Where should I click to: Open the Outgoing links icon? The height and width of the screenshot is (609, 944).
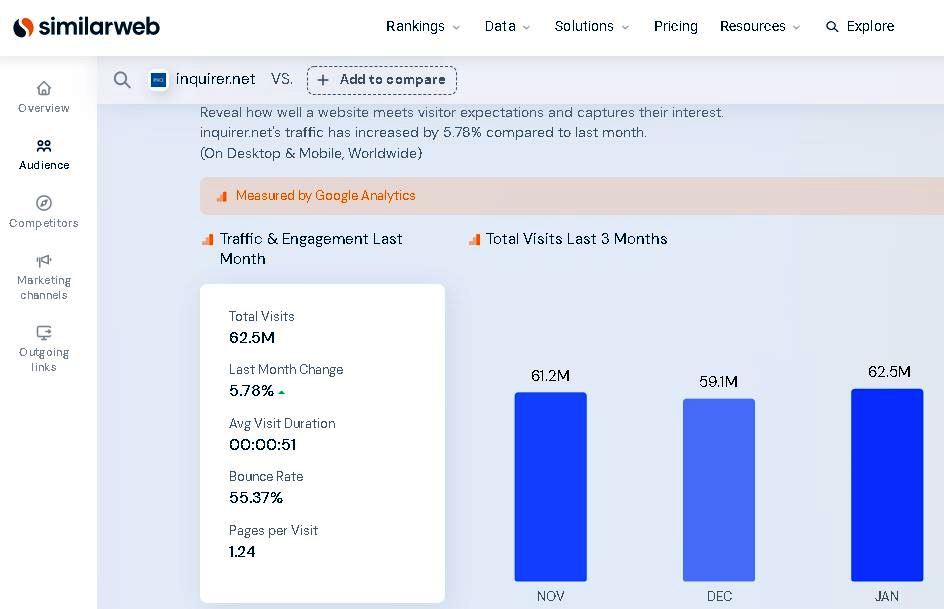click(x=44, y=333)
